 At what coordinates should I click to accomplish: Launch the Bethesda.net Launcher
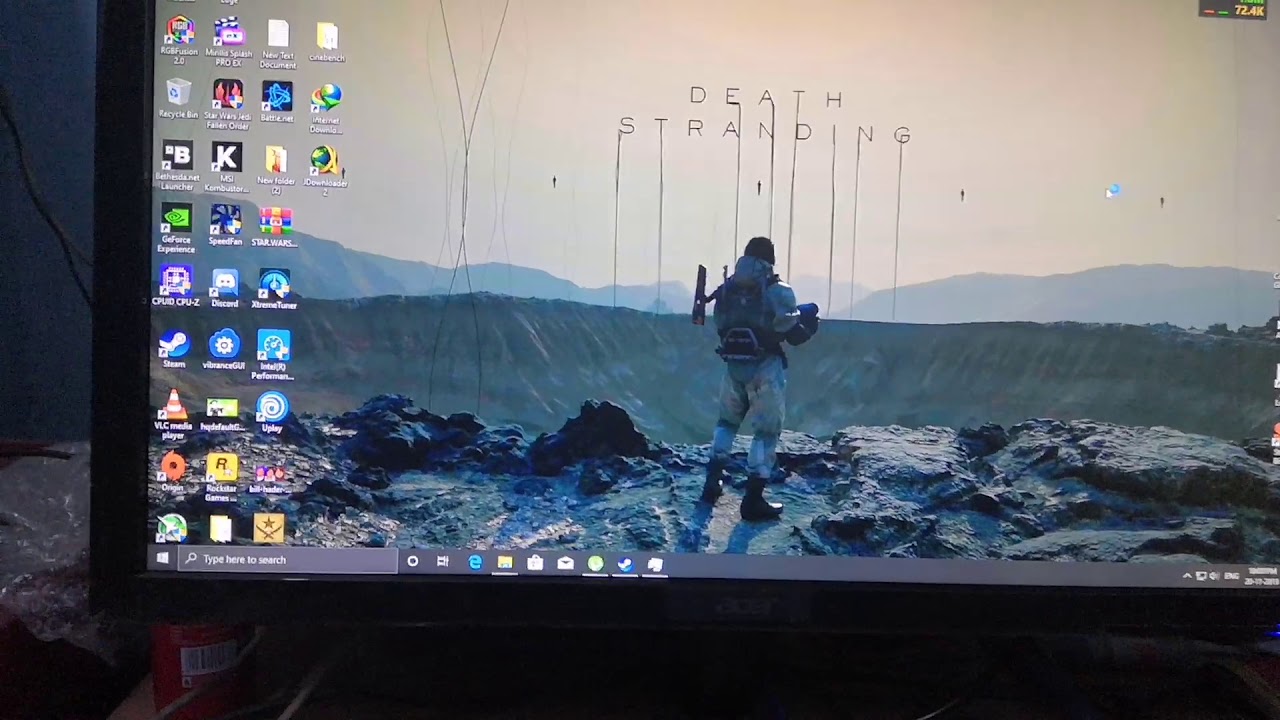coord(177,166)
